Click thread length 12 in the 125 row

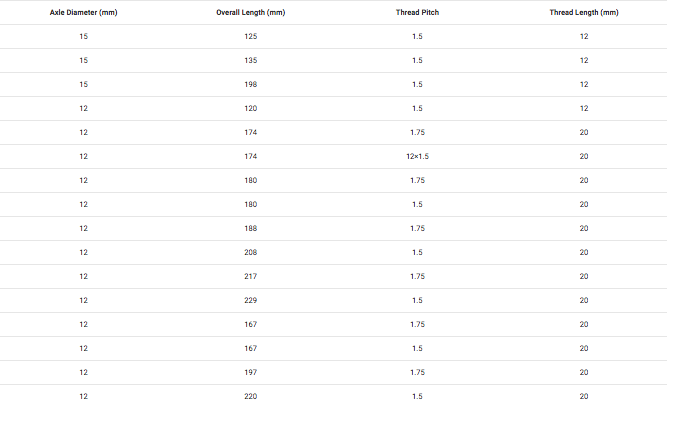click(584, 36)
